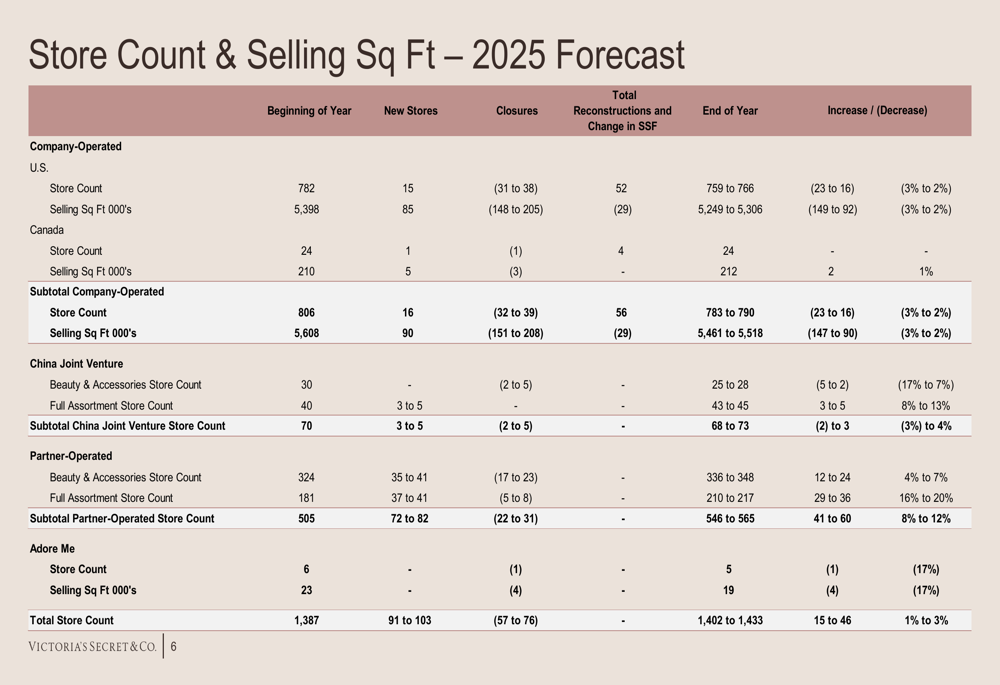Select the Adore Me section heading
1000x685 pixels.
[x=52, y=549]
